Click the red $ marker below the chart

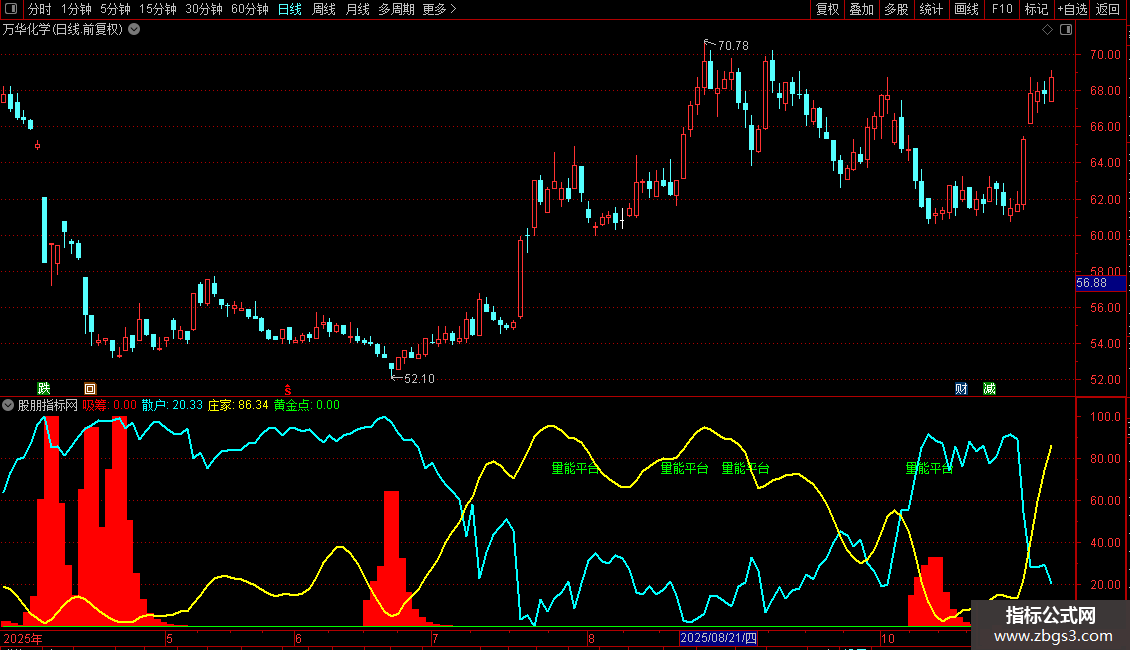pos(288,389)
